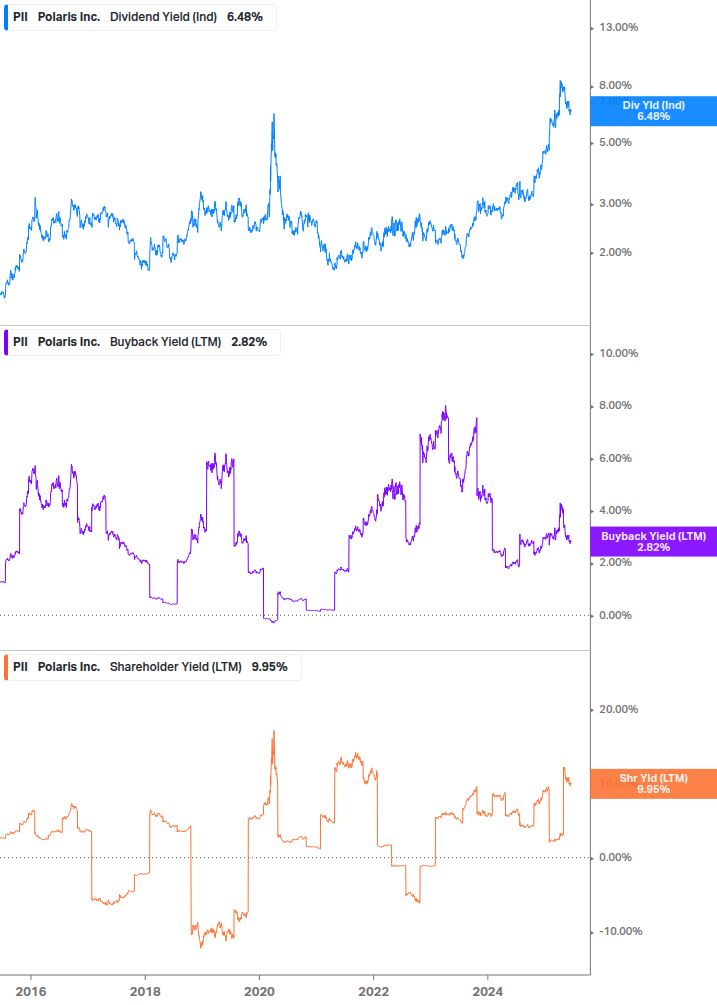717x1005 pixels.
Task: Click the -10.00% label on the shareholder yield axis
Action: (x=620, y=931)
